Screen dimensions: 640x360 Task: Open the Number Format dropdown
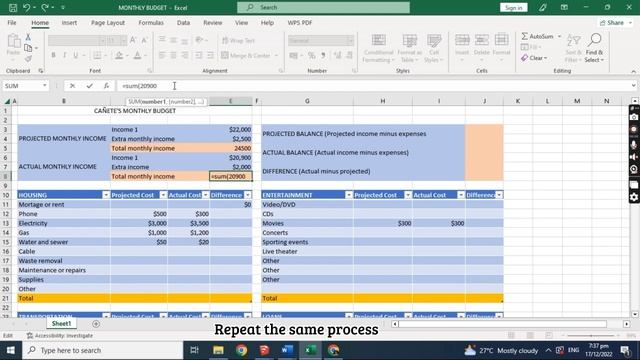[x=350, y=40]
